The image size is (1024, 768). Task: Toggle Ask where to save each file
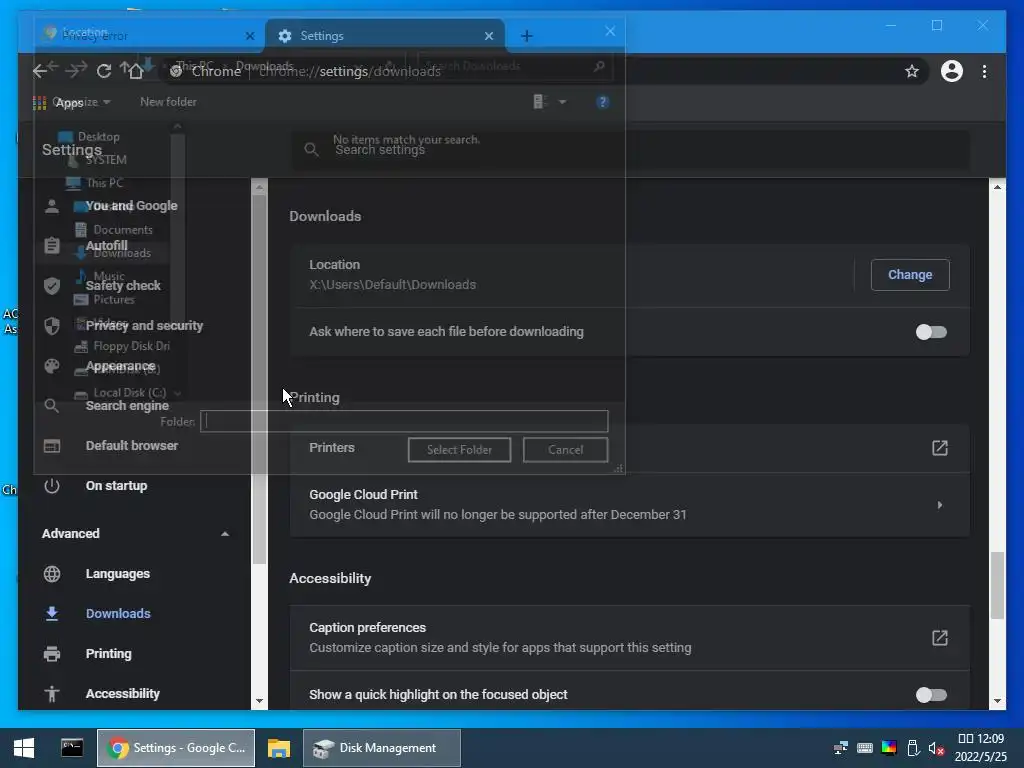(931, 332)
